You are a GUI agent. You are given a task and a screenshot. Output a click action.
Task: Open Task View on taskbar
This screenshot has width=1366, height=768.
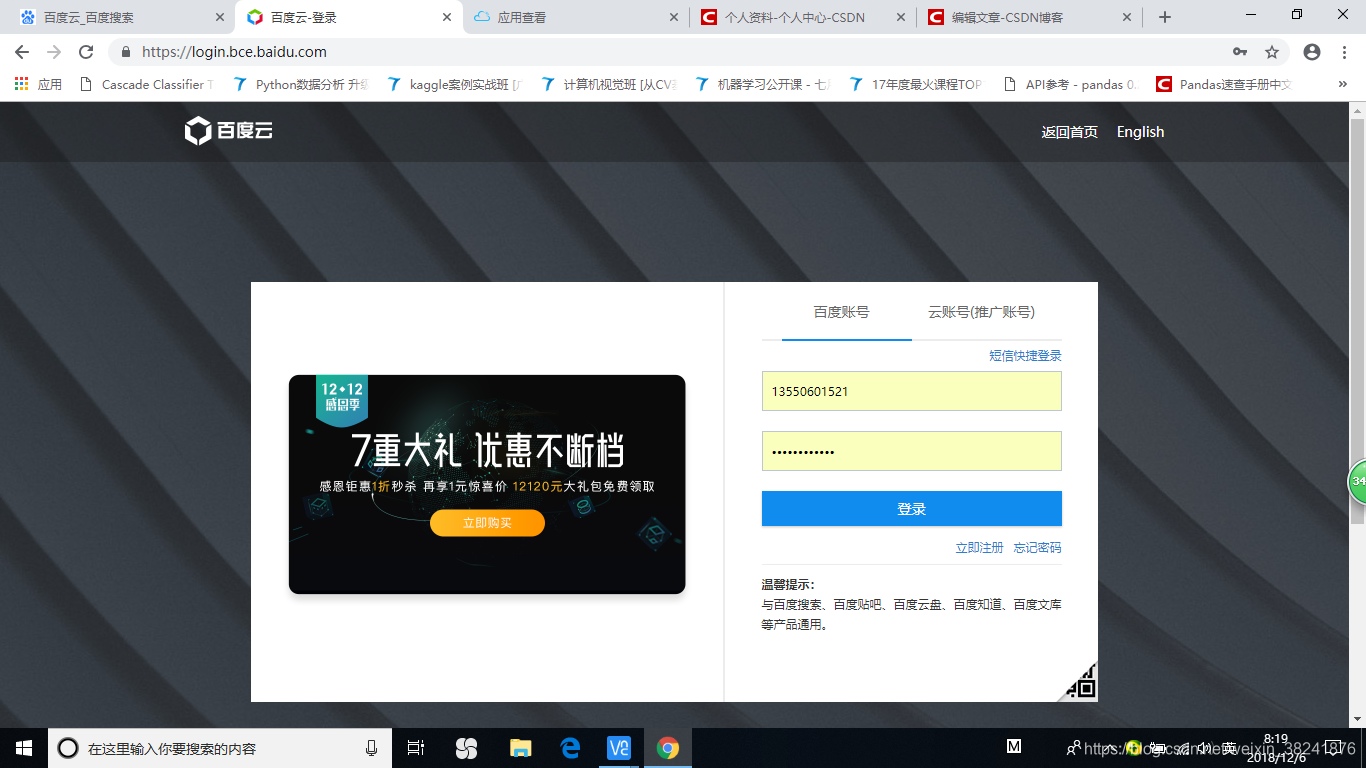(416, 748)
